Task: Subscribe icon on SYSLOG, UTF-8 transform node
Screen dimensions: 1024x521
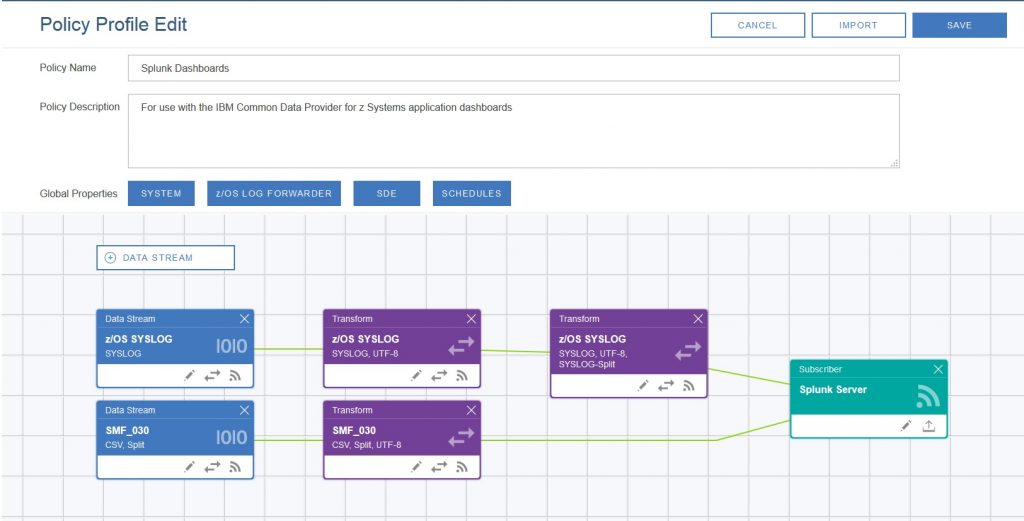Action: (462, 375)
